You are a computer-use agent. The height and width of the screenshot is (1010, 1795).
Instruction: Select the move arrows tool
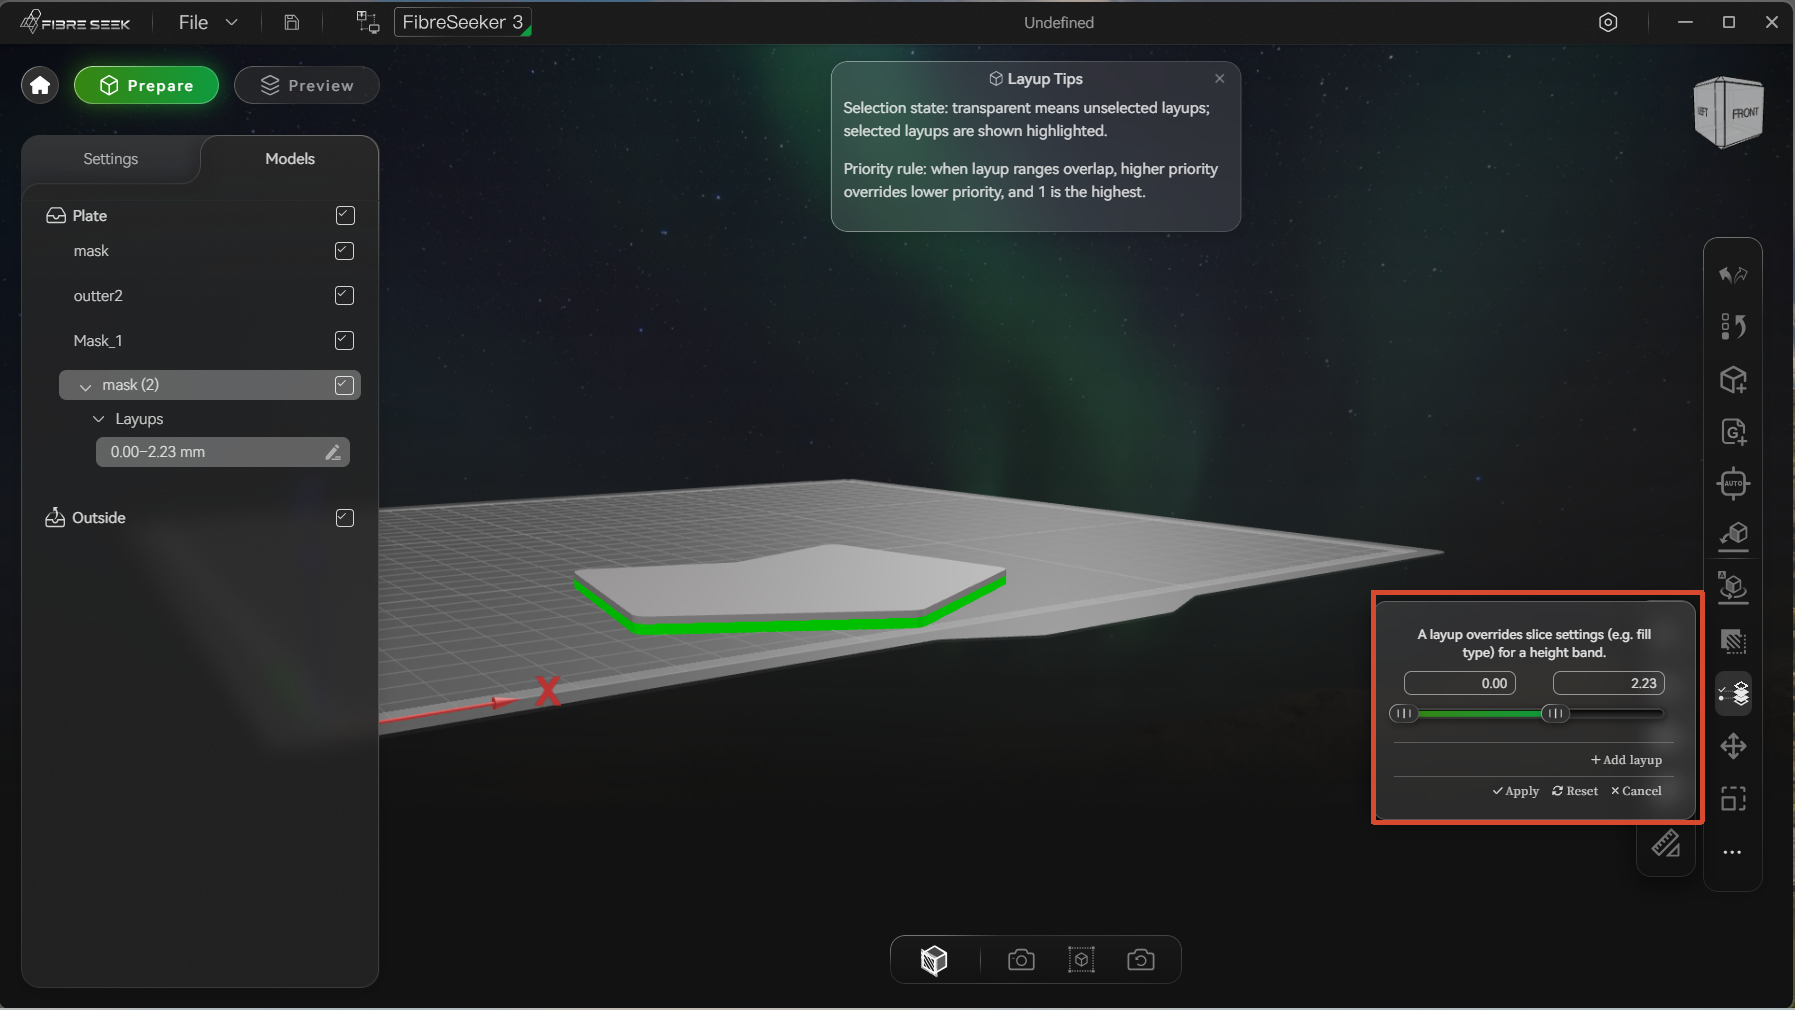(x=1733, y=746)
